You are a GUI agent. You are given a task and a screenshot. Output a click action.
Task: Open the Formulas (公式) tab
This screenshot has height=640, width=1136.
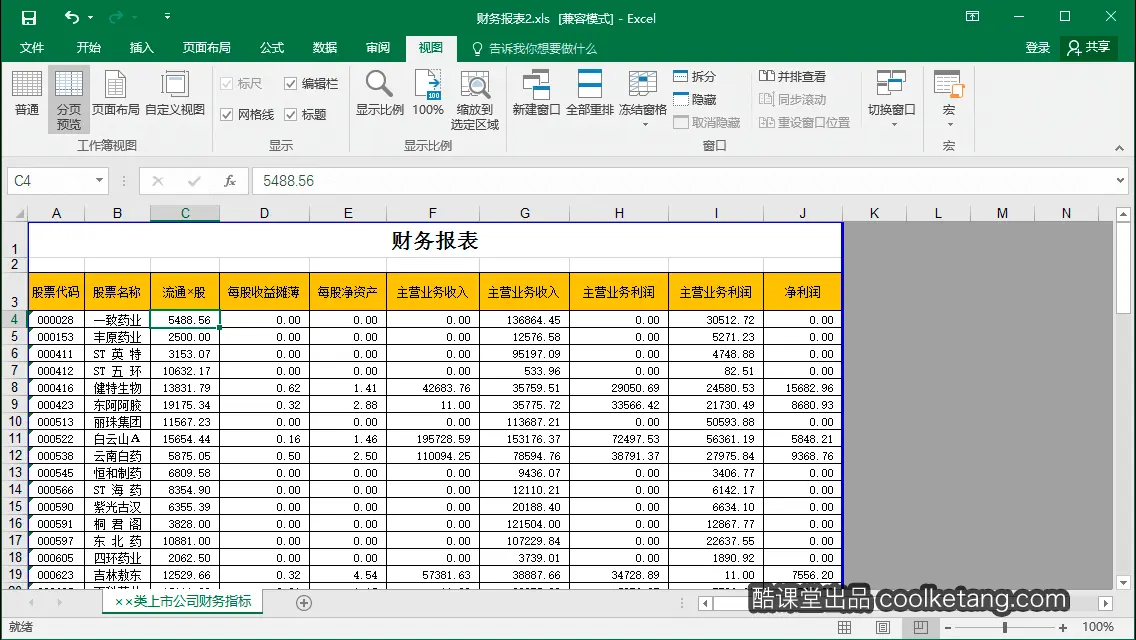(272, 48)
